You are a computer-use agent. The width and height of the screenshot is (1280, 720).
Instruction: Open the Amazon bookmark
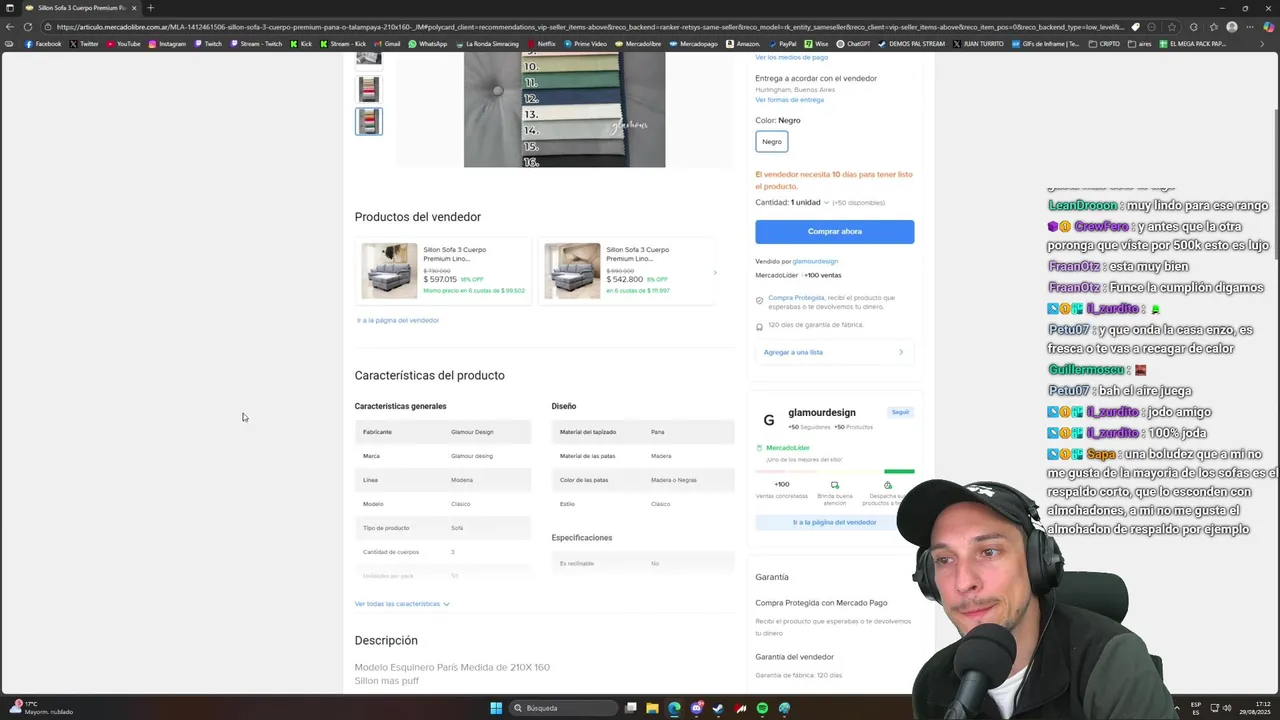coord(743,44)
